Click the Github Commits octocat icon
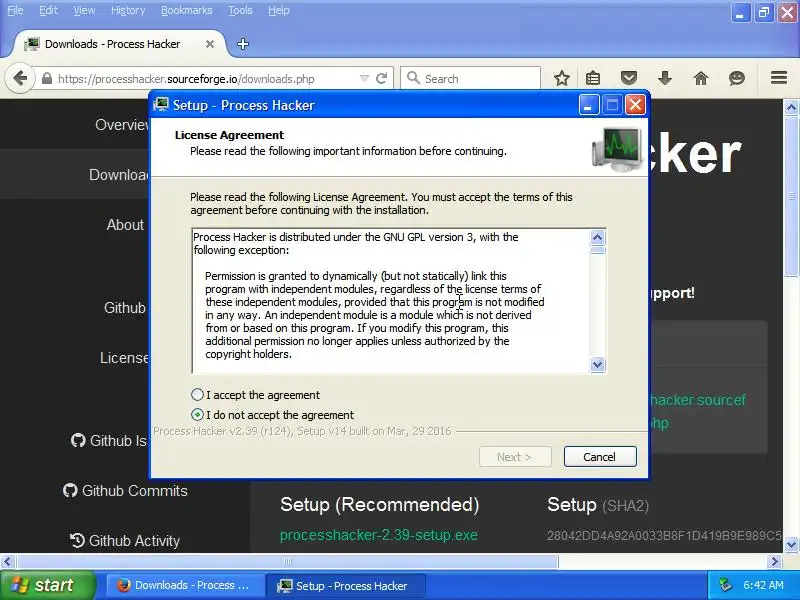Image resolution: width=800 pixels, height=600 pixels. coord(70,490)
